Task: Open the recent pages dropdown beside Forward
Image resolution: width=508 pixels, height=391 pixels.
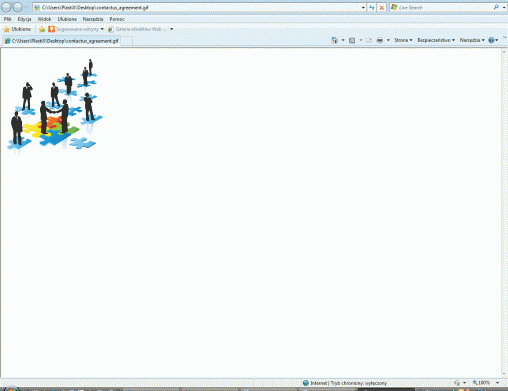Action: (x=26, y=7)
